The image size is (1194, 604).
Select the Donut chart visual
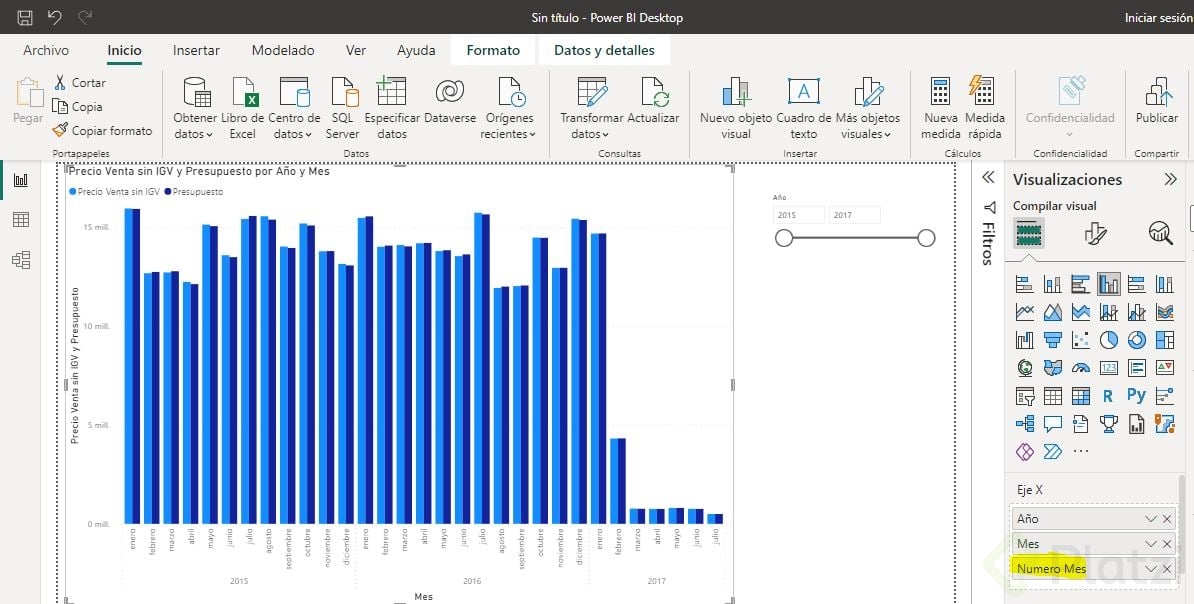coord(1136,340)
